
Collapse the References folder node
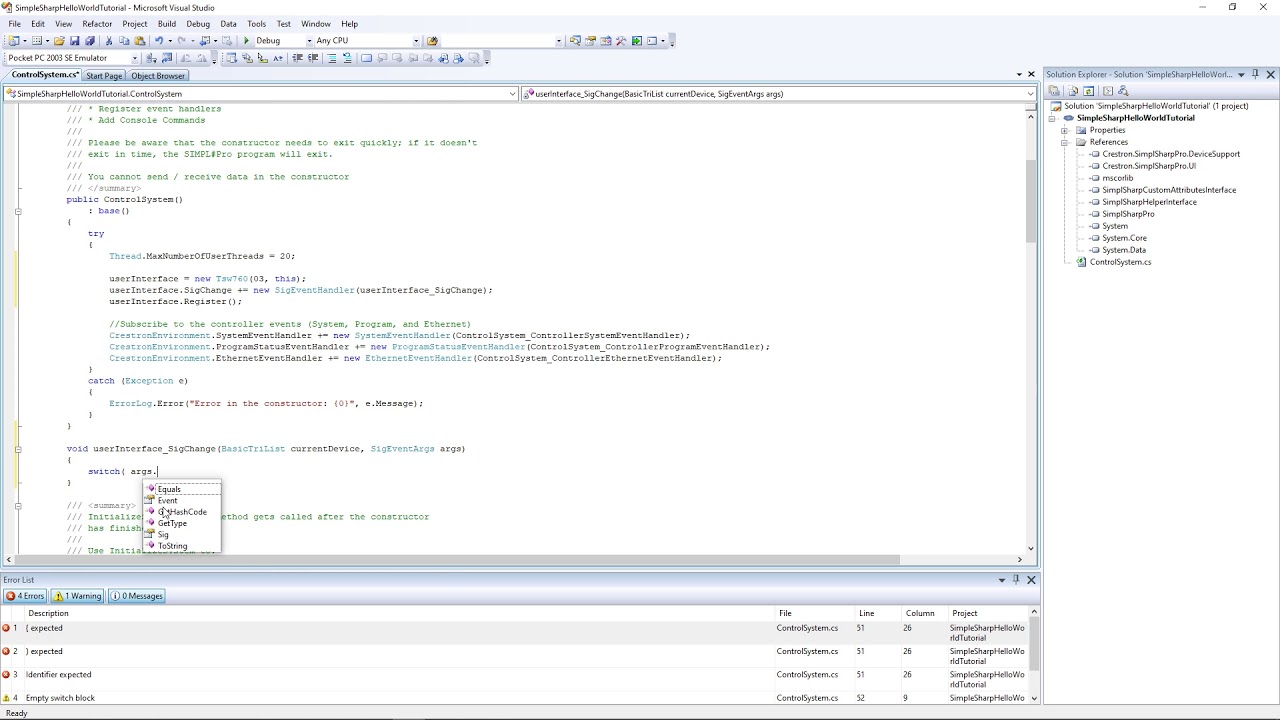[x=1065, y=142]
